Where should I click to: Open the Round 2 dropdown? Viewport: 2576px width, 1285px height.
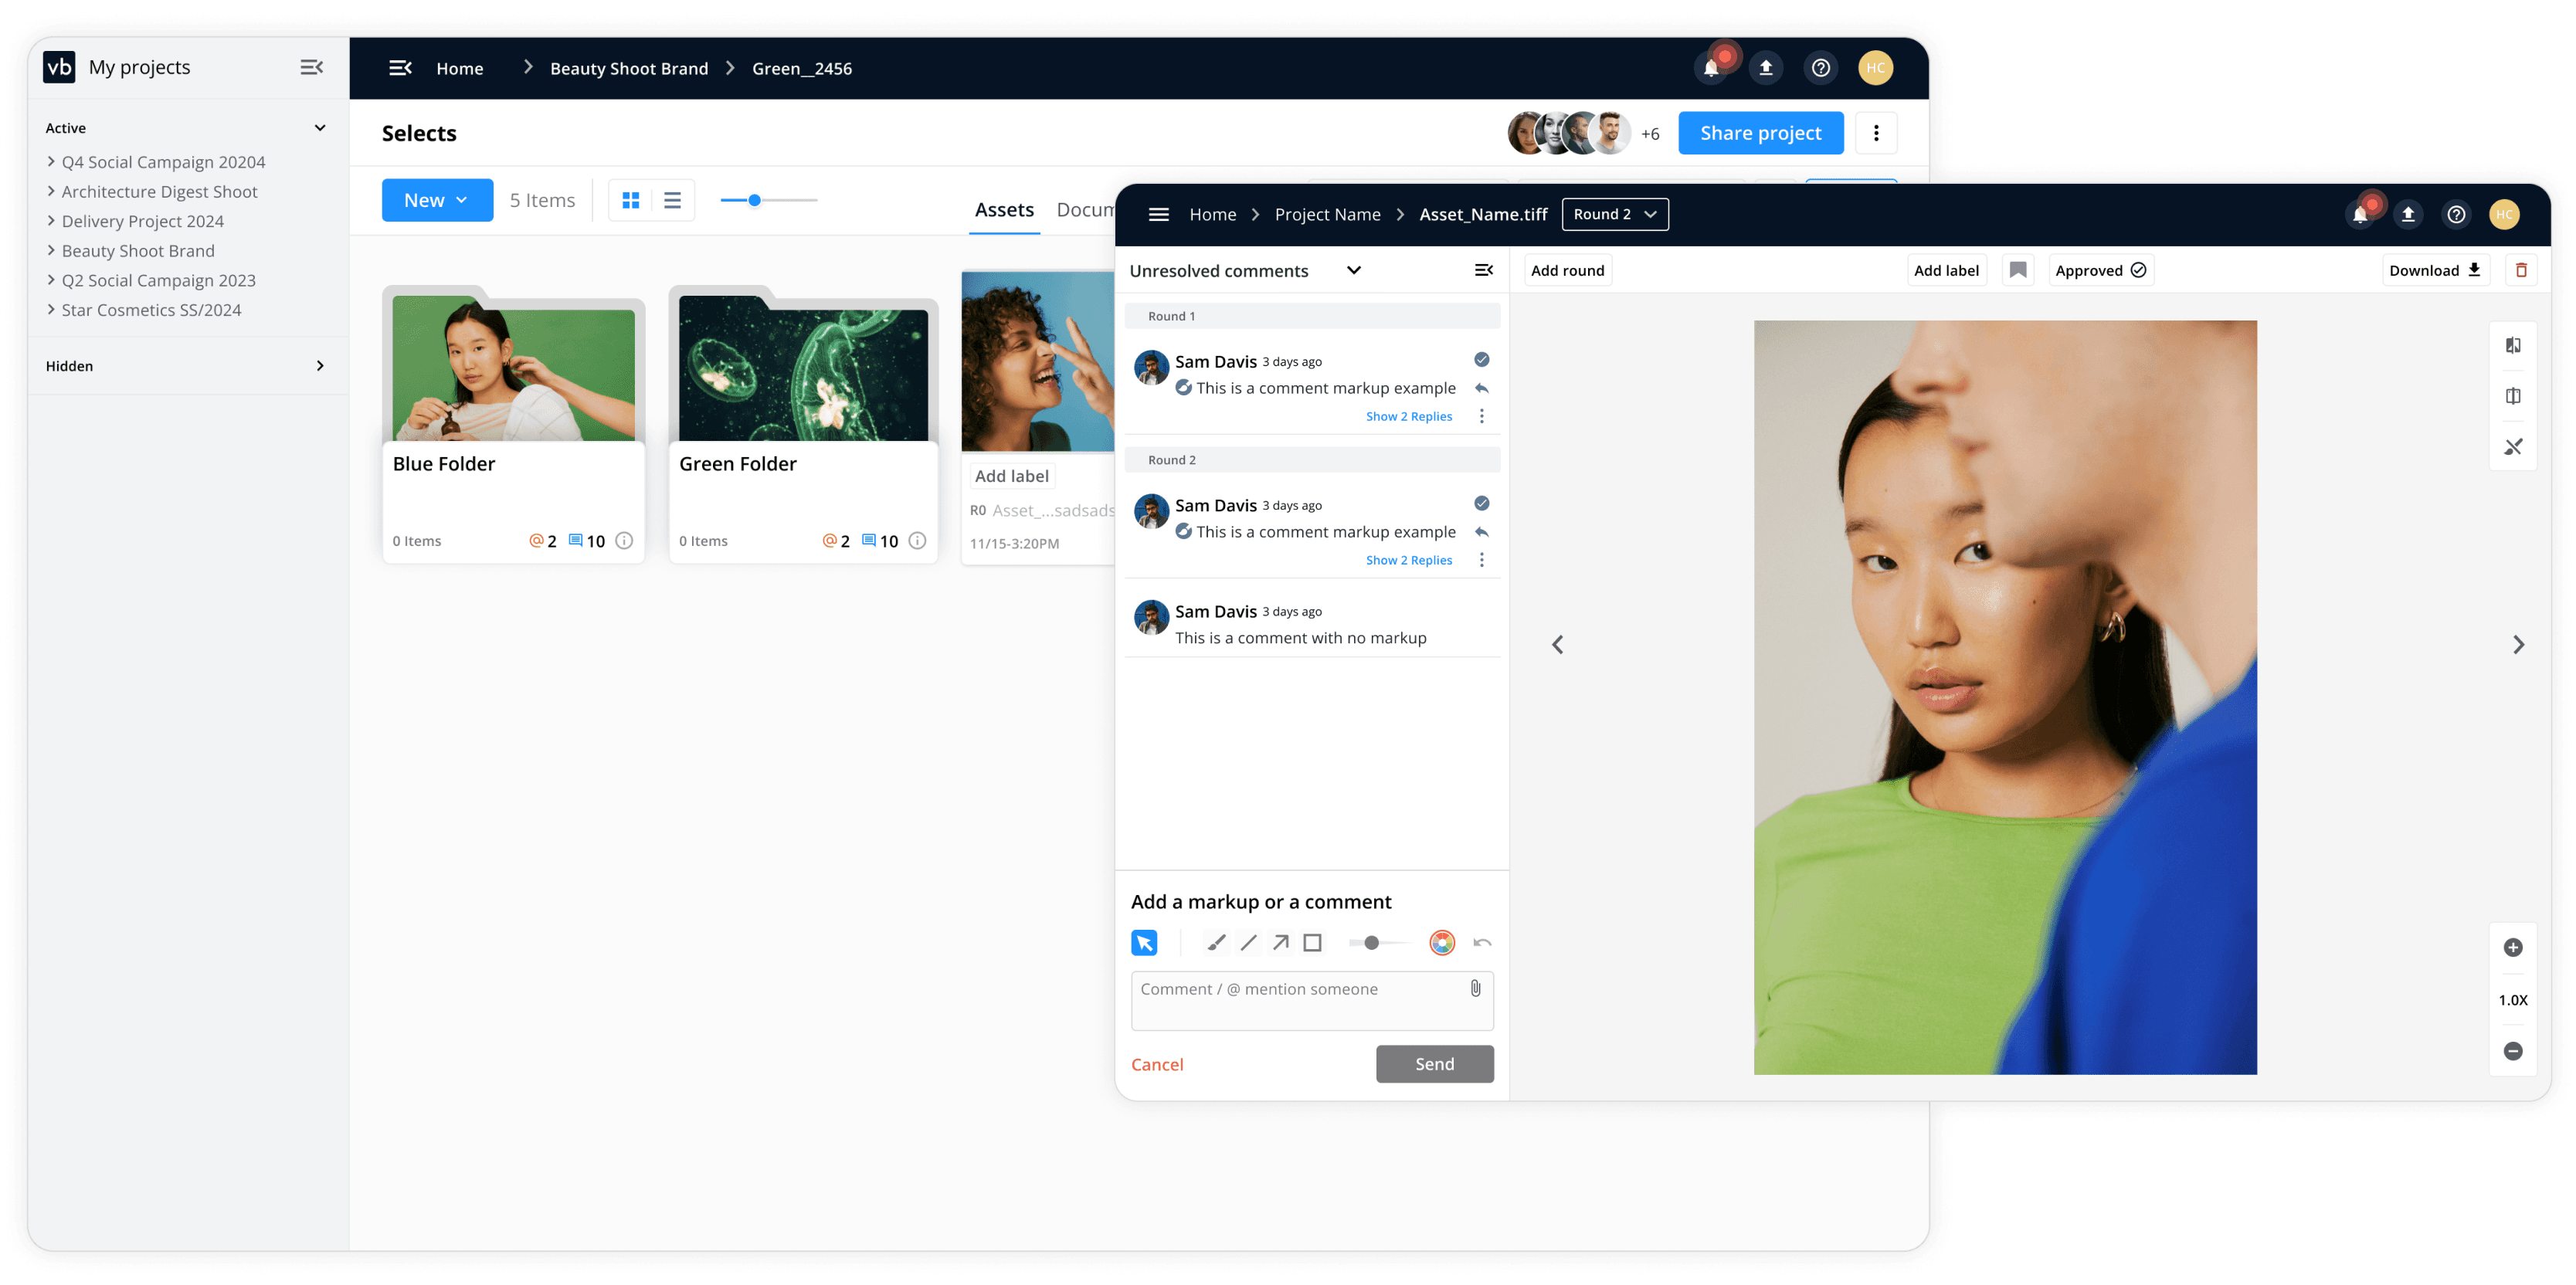pyautogui.click(x=1614, y=214)
